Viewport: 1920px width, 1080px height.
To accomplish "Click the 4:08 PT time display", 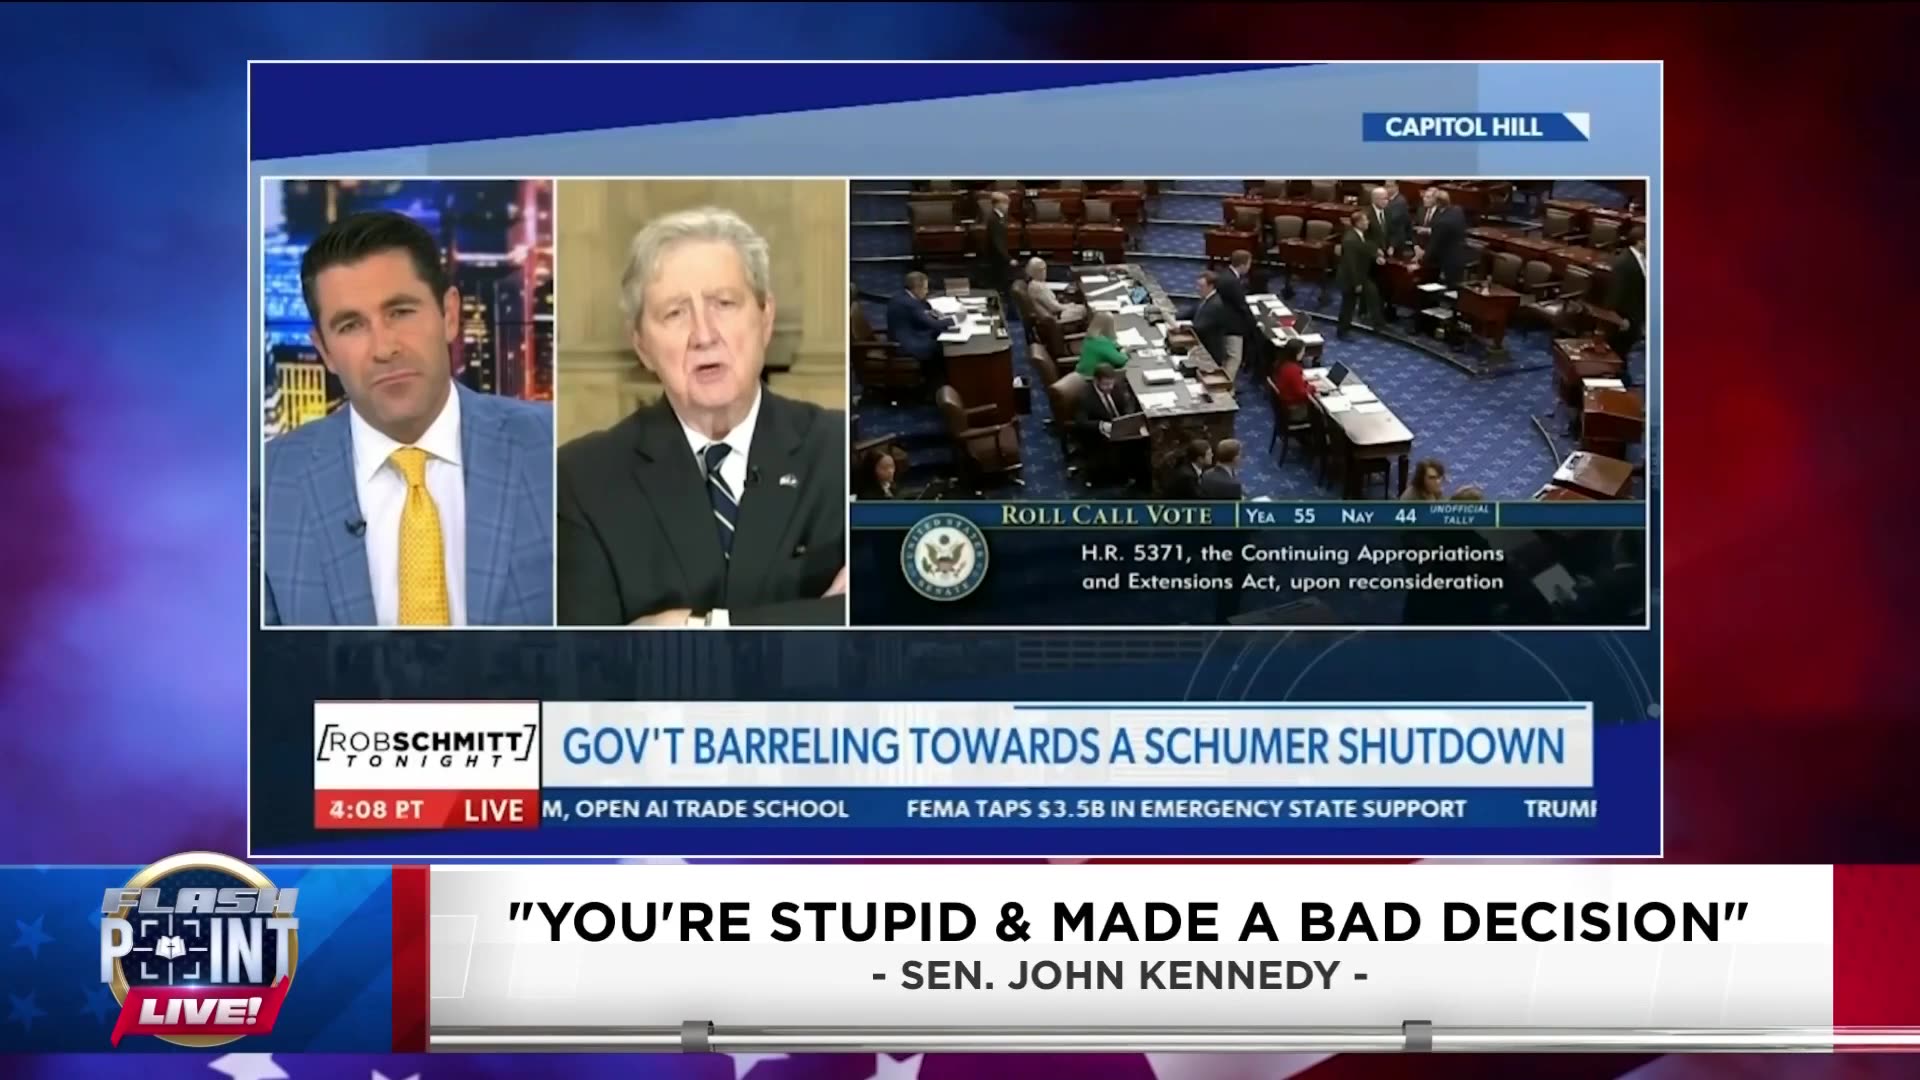I will coord(377,810).
